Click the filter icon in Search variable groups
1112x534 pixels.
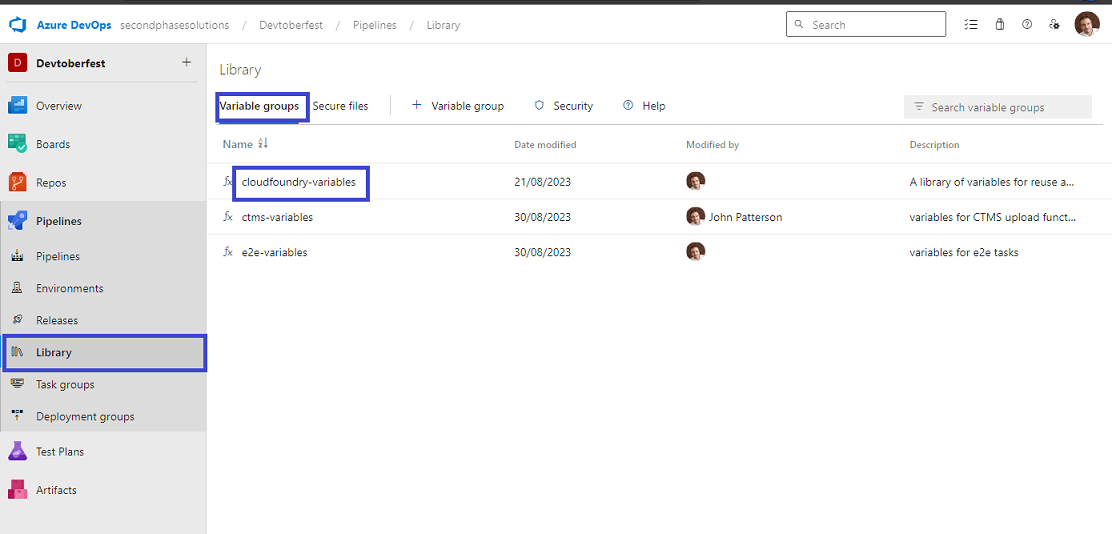click(919, 106)
